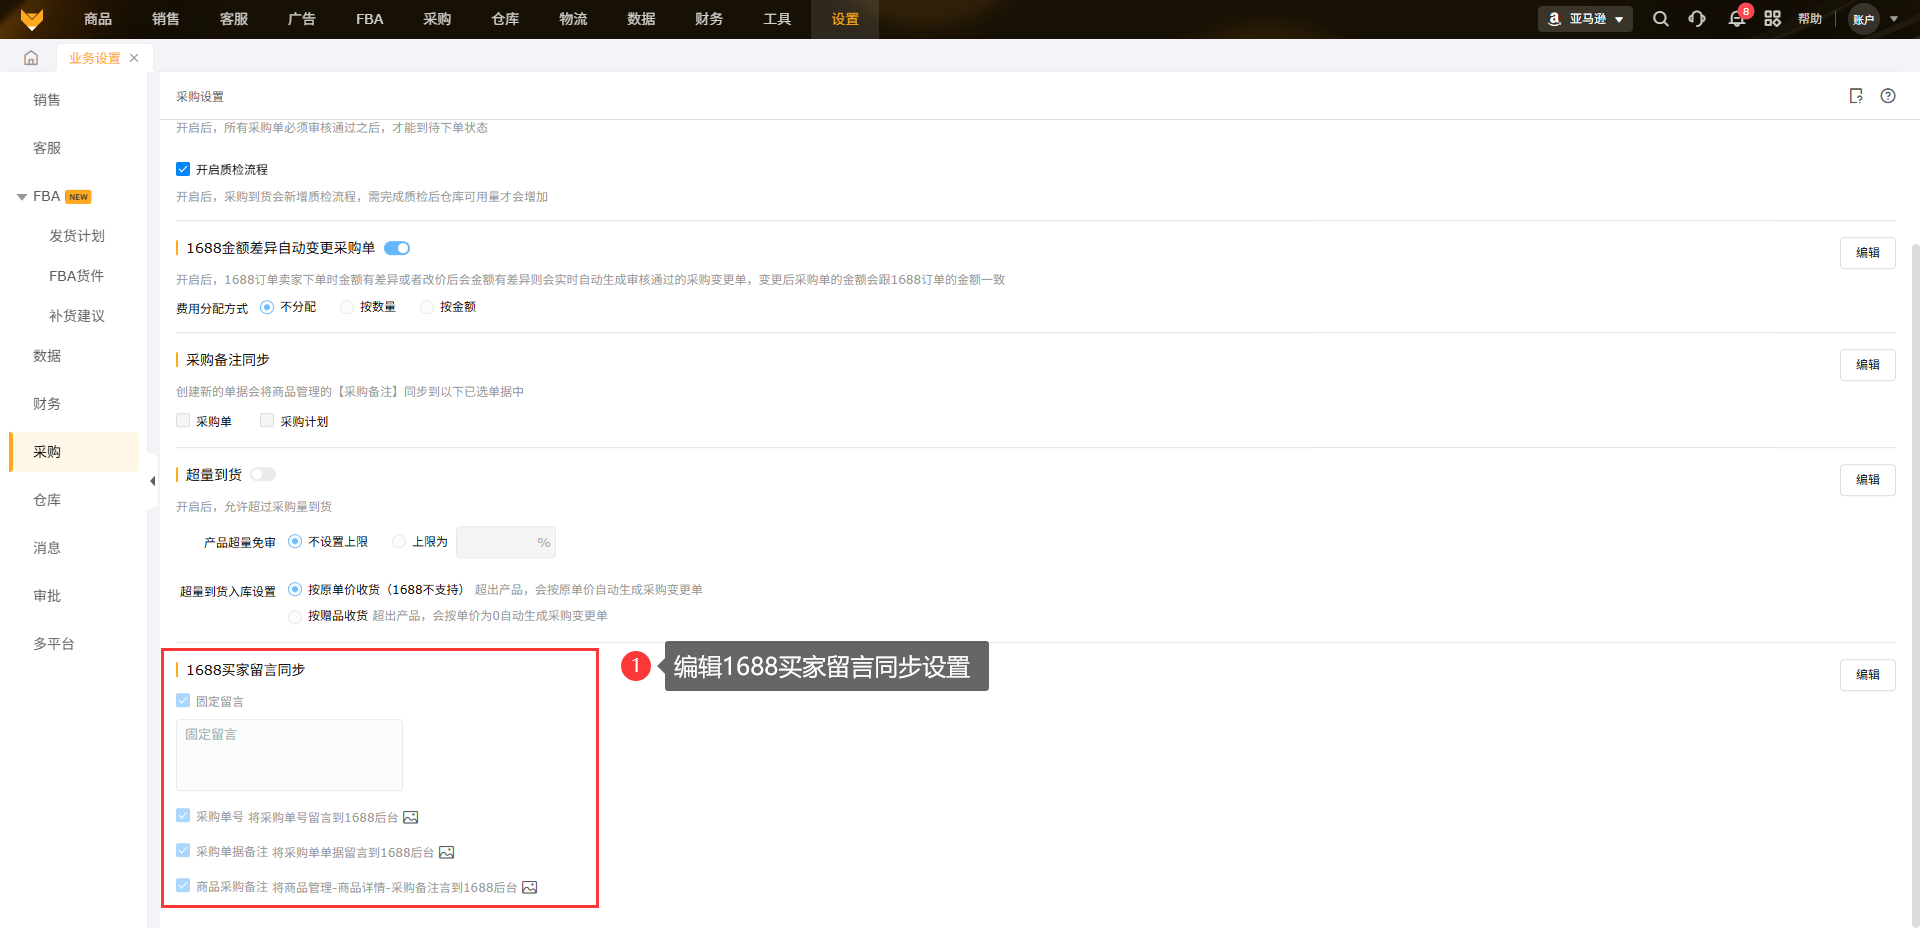
Task: Select 客服 in settings sidebar
Action: point(47,148)
